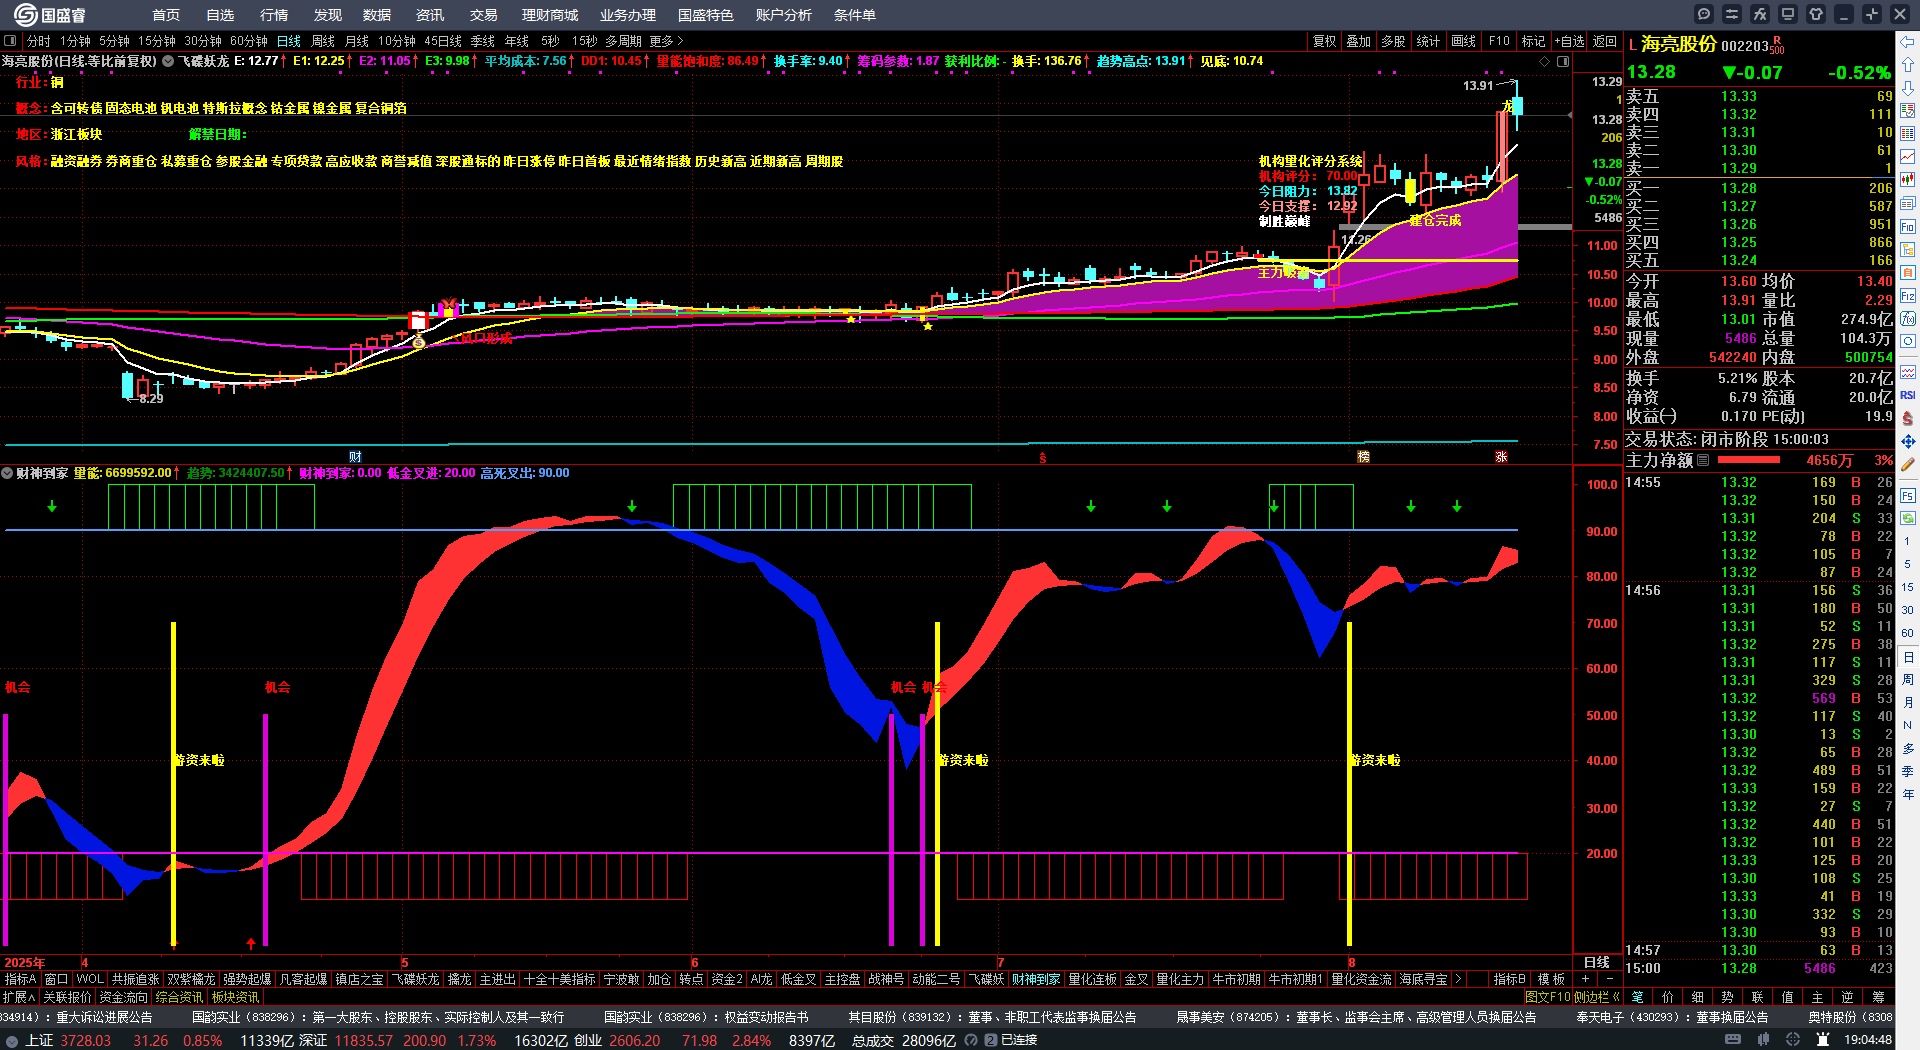The image size is (1920, 1050).
Task: Click the move arrows icon in right sidebar
Action: point(1908,441)
